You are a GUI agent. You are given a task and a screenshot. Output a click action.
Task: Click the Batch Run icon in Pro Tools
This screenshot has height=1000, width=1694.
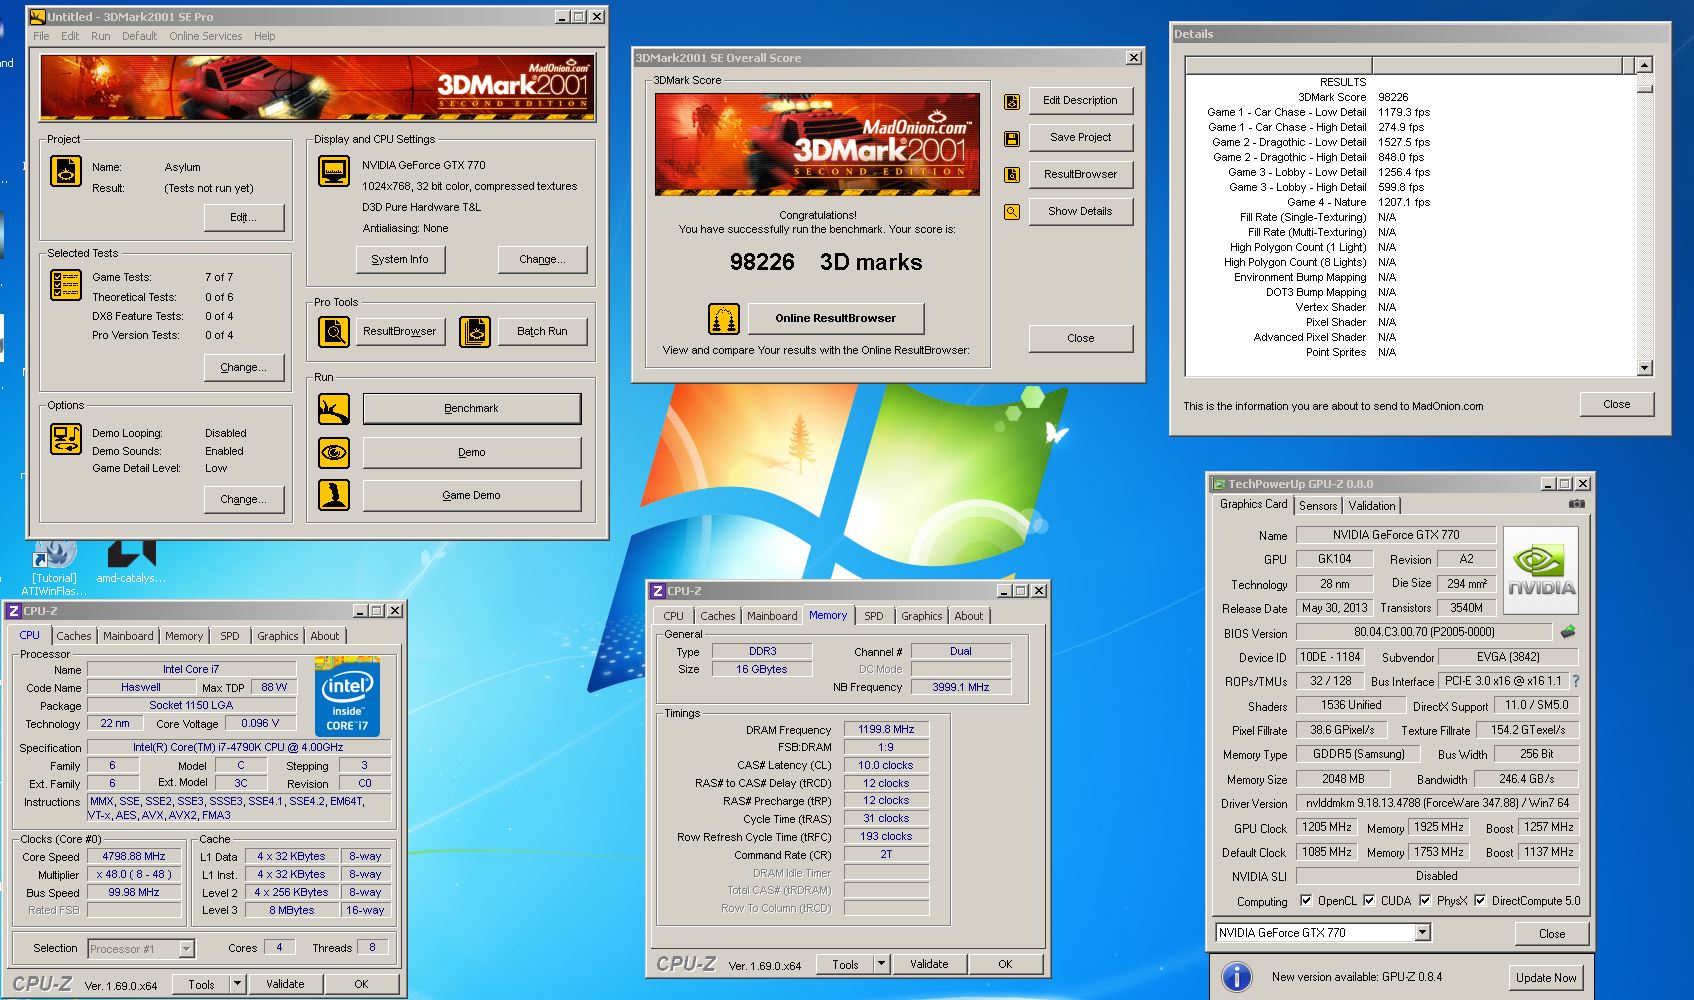coord(475,331)
